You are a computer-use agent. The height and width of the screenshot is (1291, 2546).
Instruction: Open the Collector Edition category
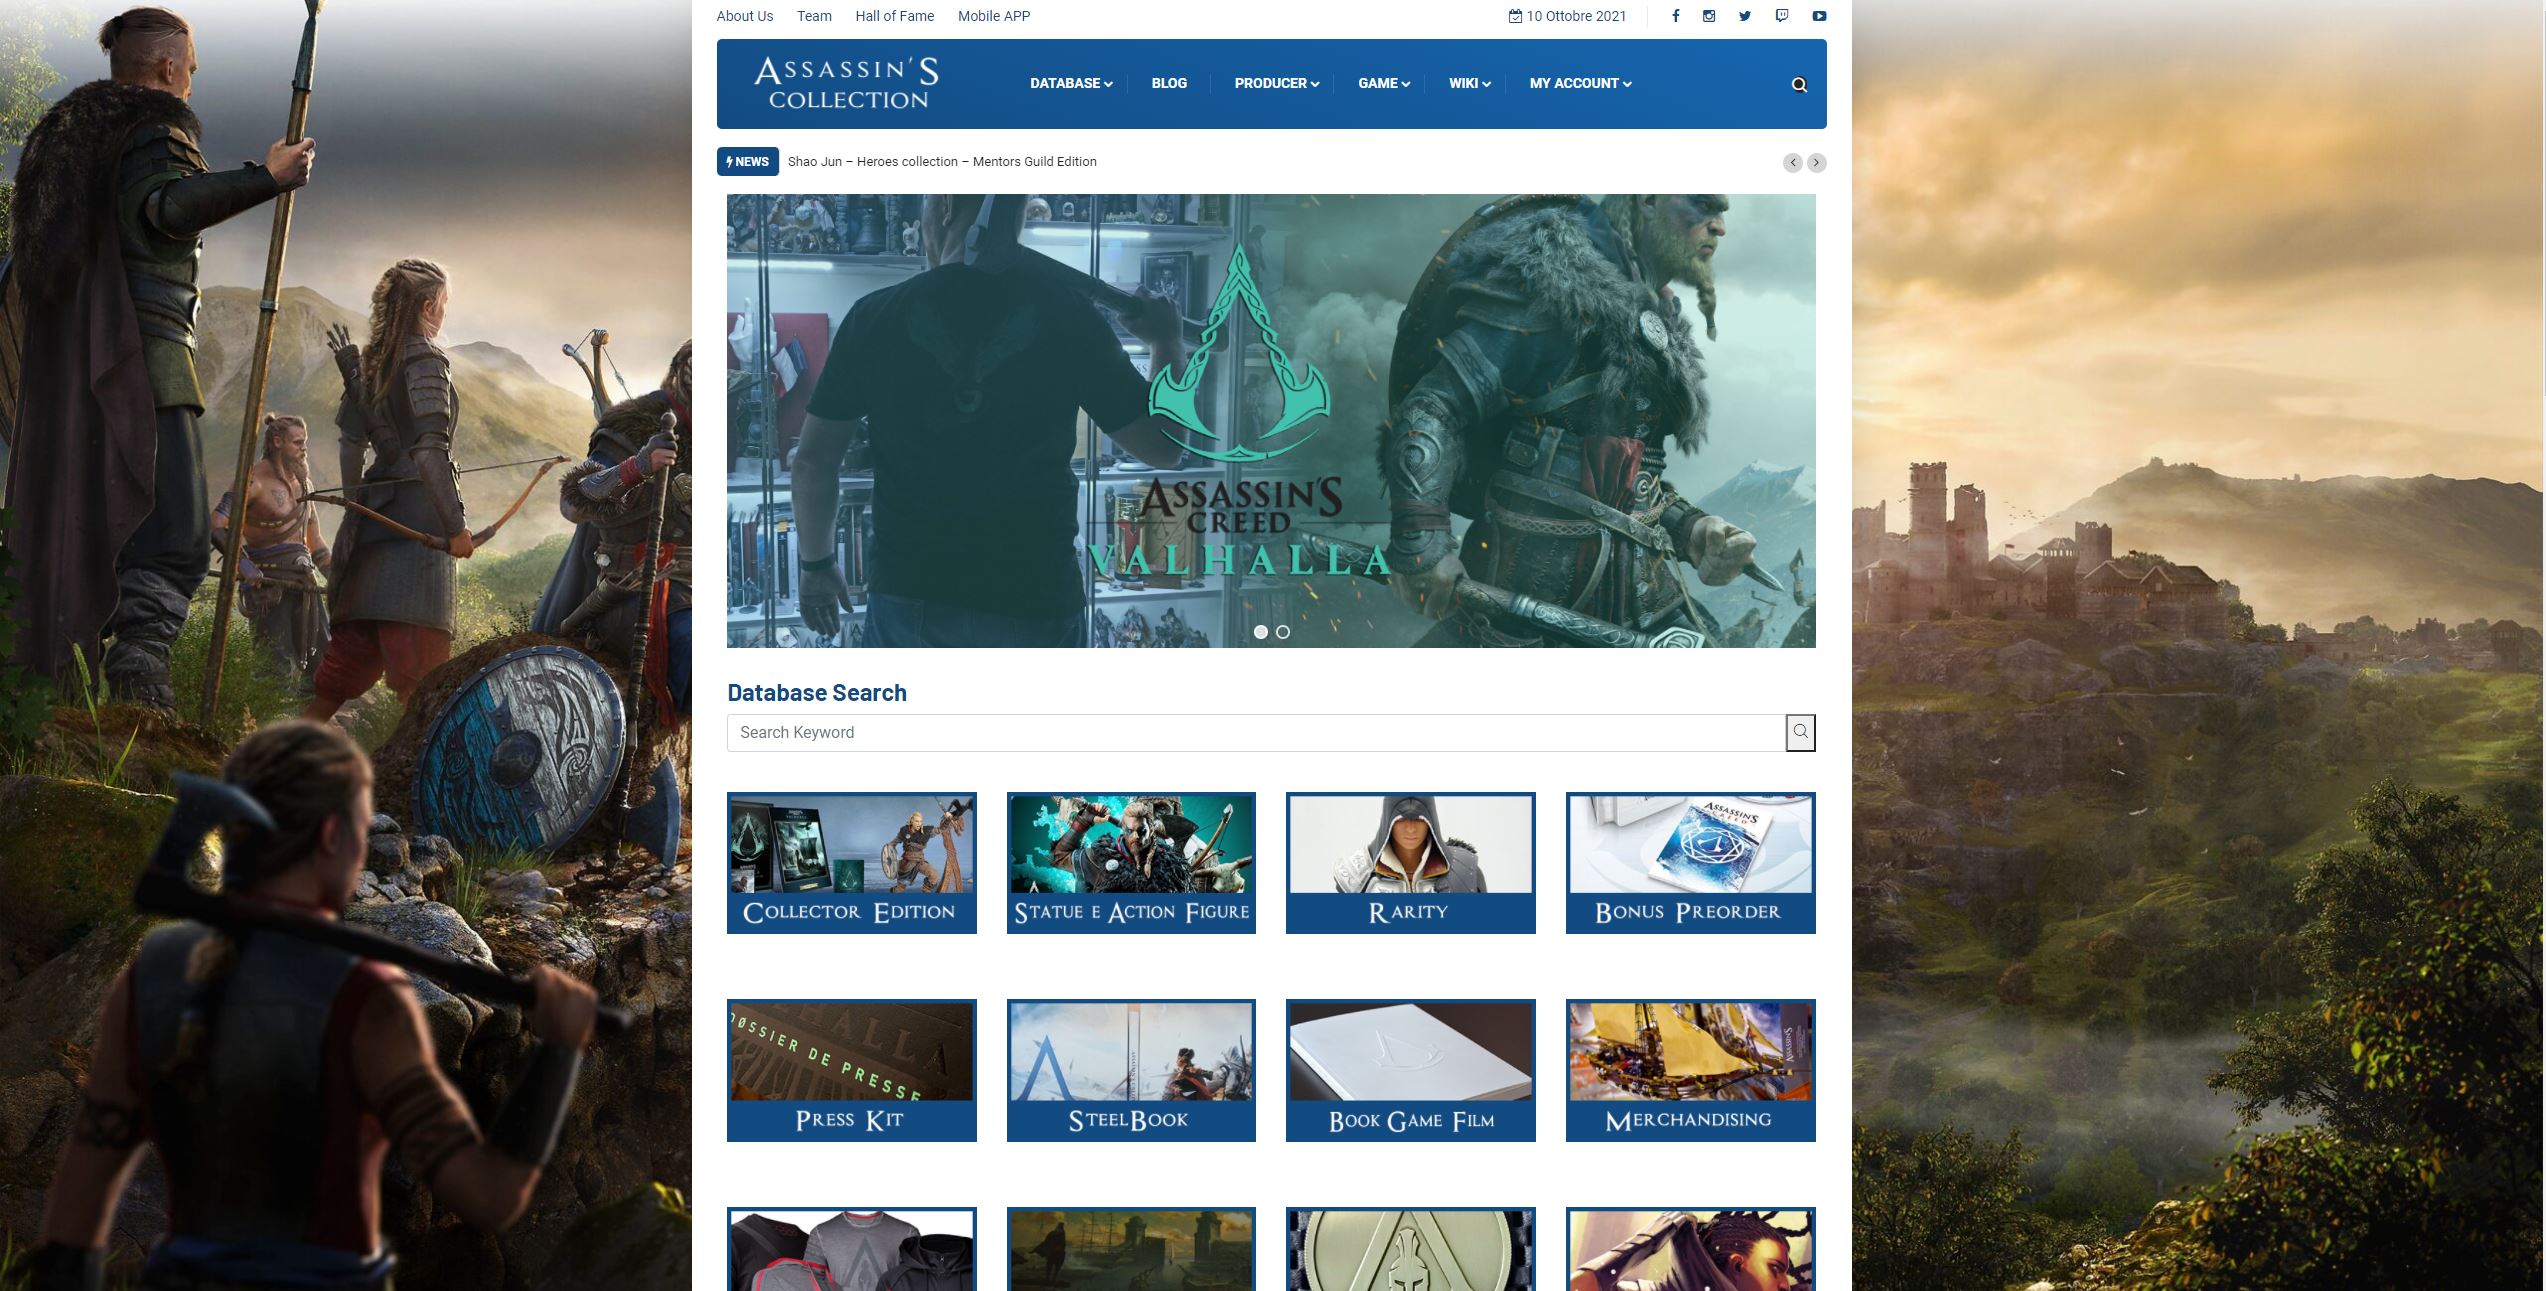point(852,863)
